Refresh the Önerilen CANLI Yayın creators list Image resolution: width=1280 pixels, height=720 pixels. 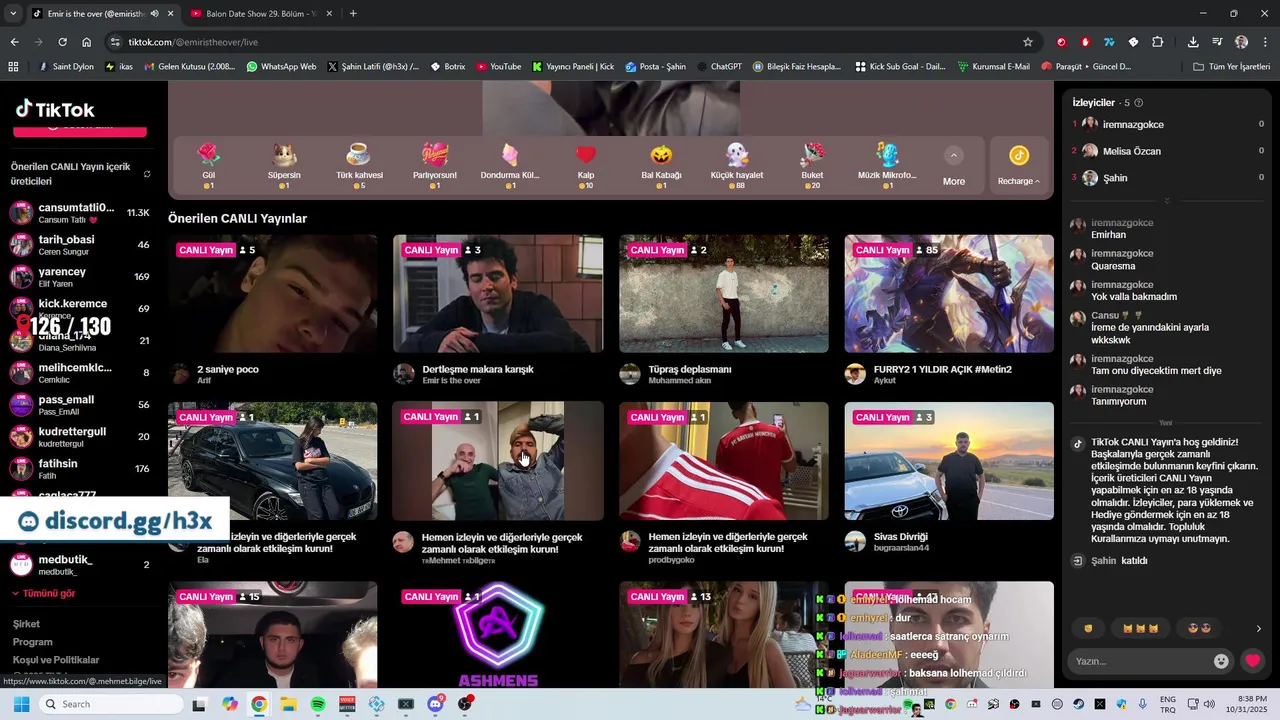pos(147,174)
